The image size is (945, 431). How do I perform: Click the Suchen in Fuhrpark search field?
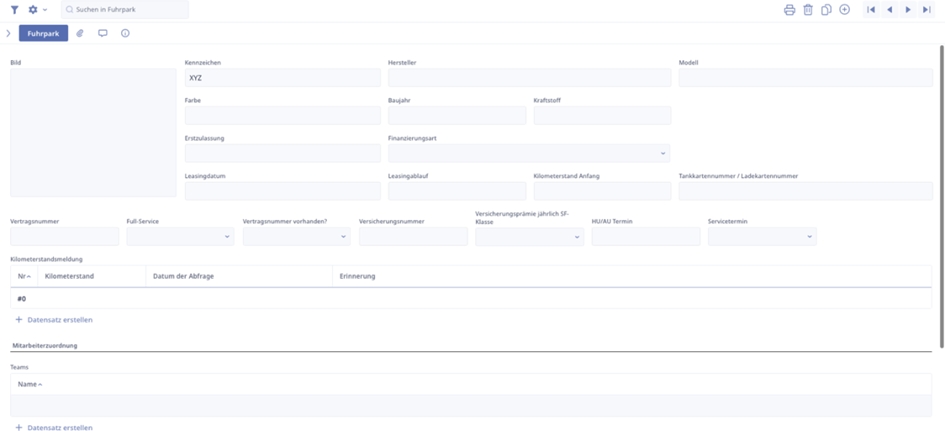pos(125,9)
